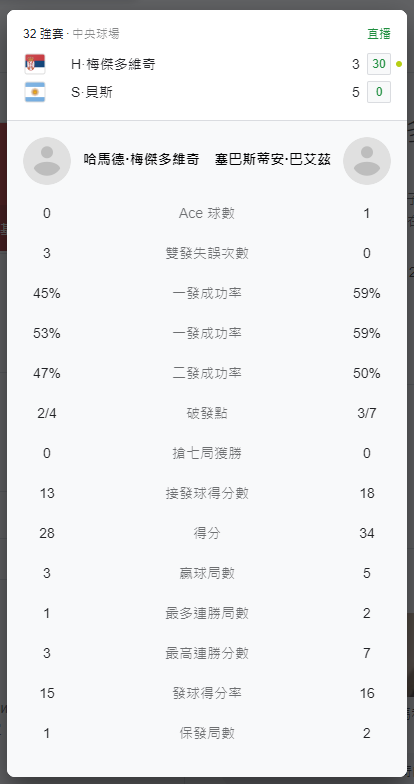Image resolution: width=414 pixels, height=784 pixels.
Task: Click the 破發點 stat label
Action: [207, 414]
